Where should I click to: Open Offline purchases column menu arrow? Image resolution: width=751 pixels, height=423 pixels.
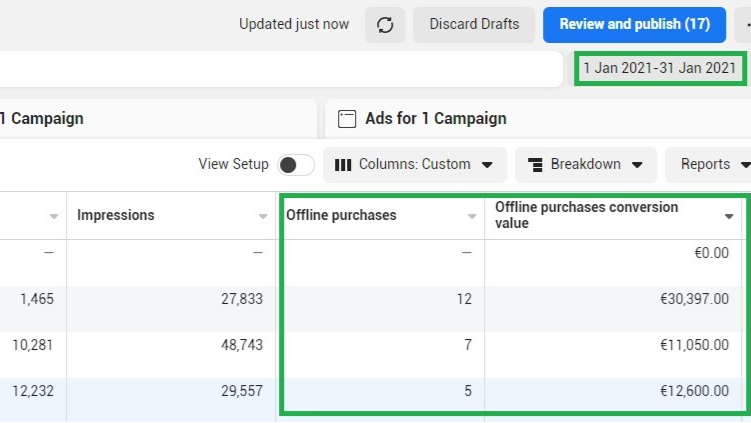tap(472, 216)
